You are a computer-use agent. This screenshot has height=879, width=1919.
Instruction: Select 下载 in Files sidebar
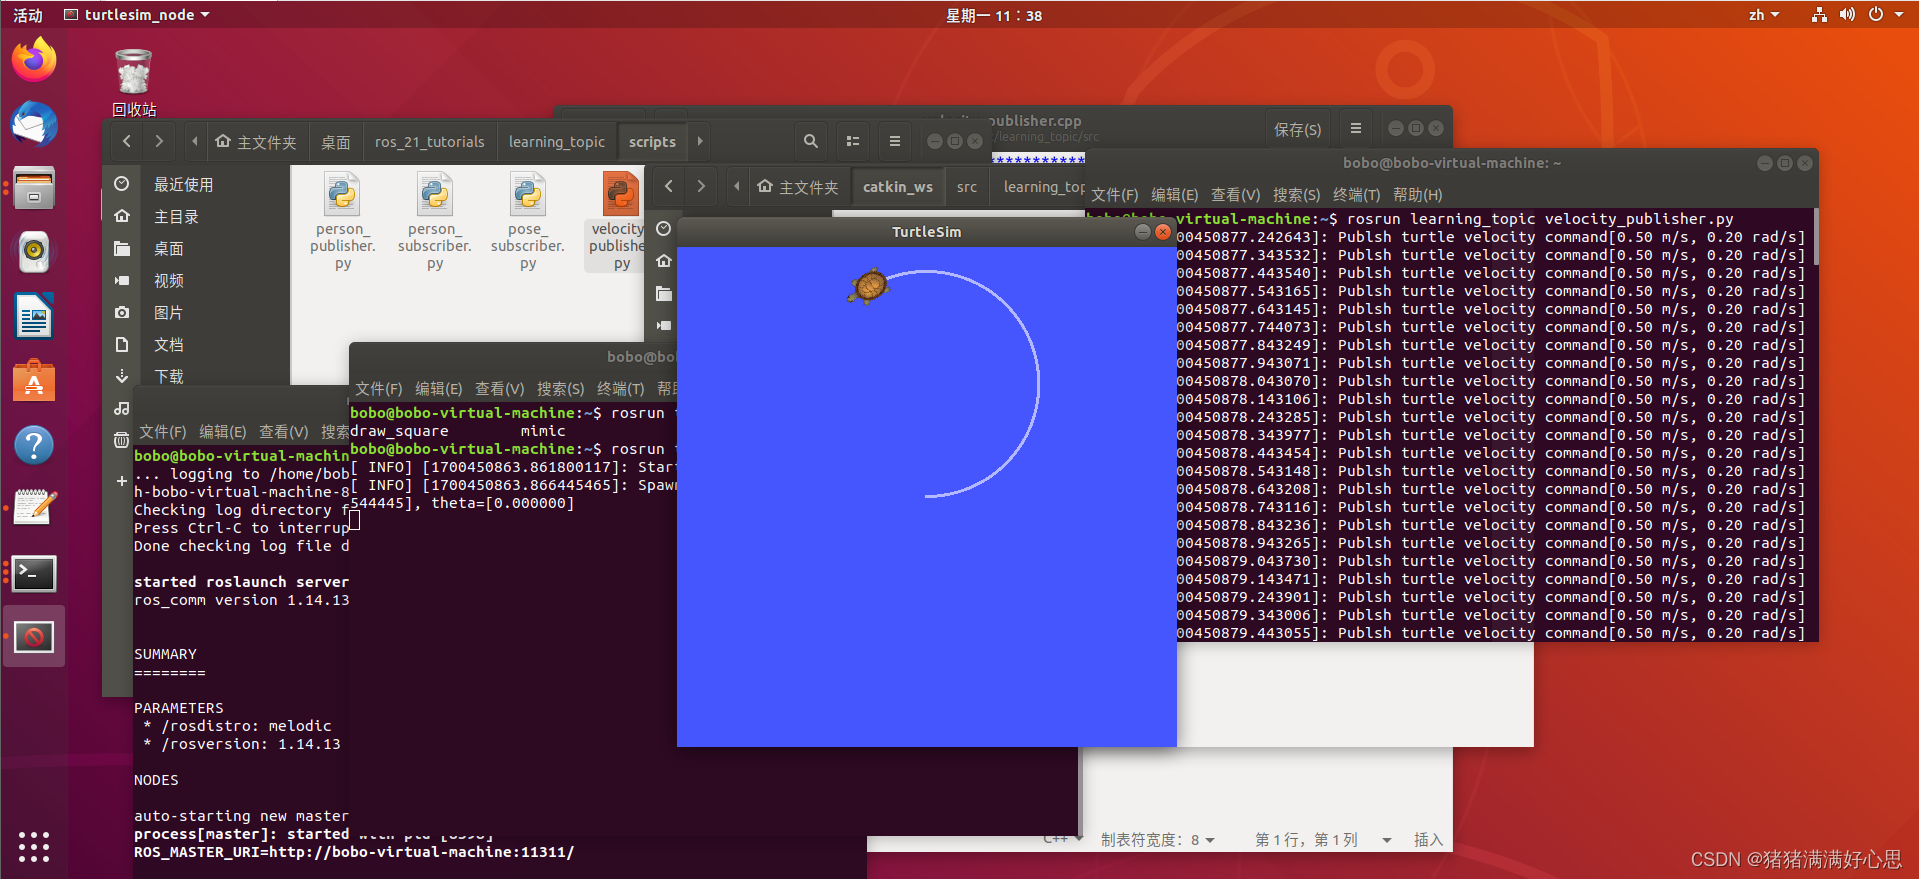tap(168, 376)
